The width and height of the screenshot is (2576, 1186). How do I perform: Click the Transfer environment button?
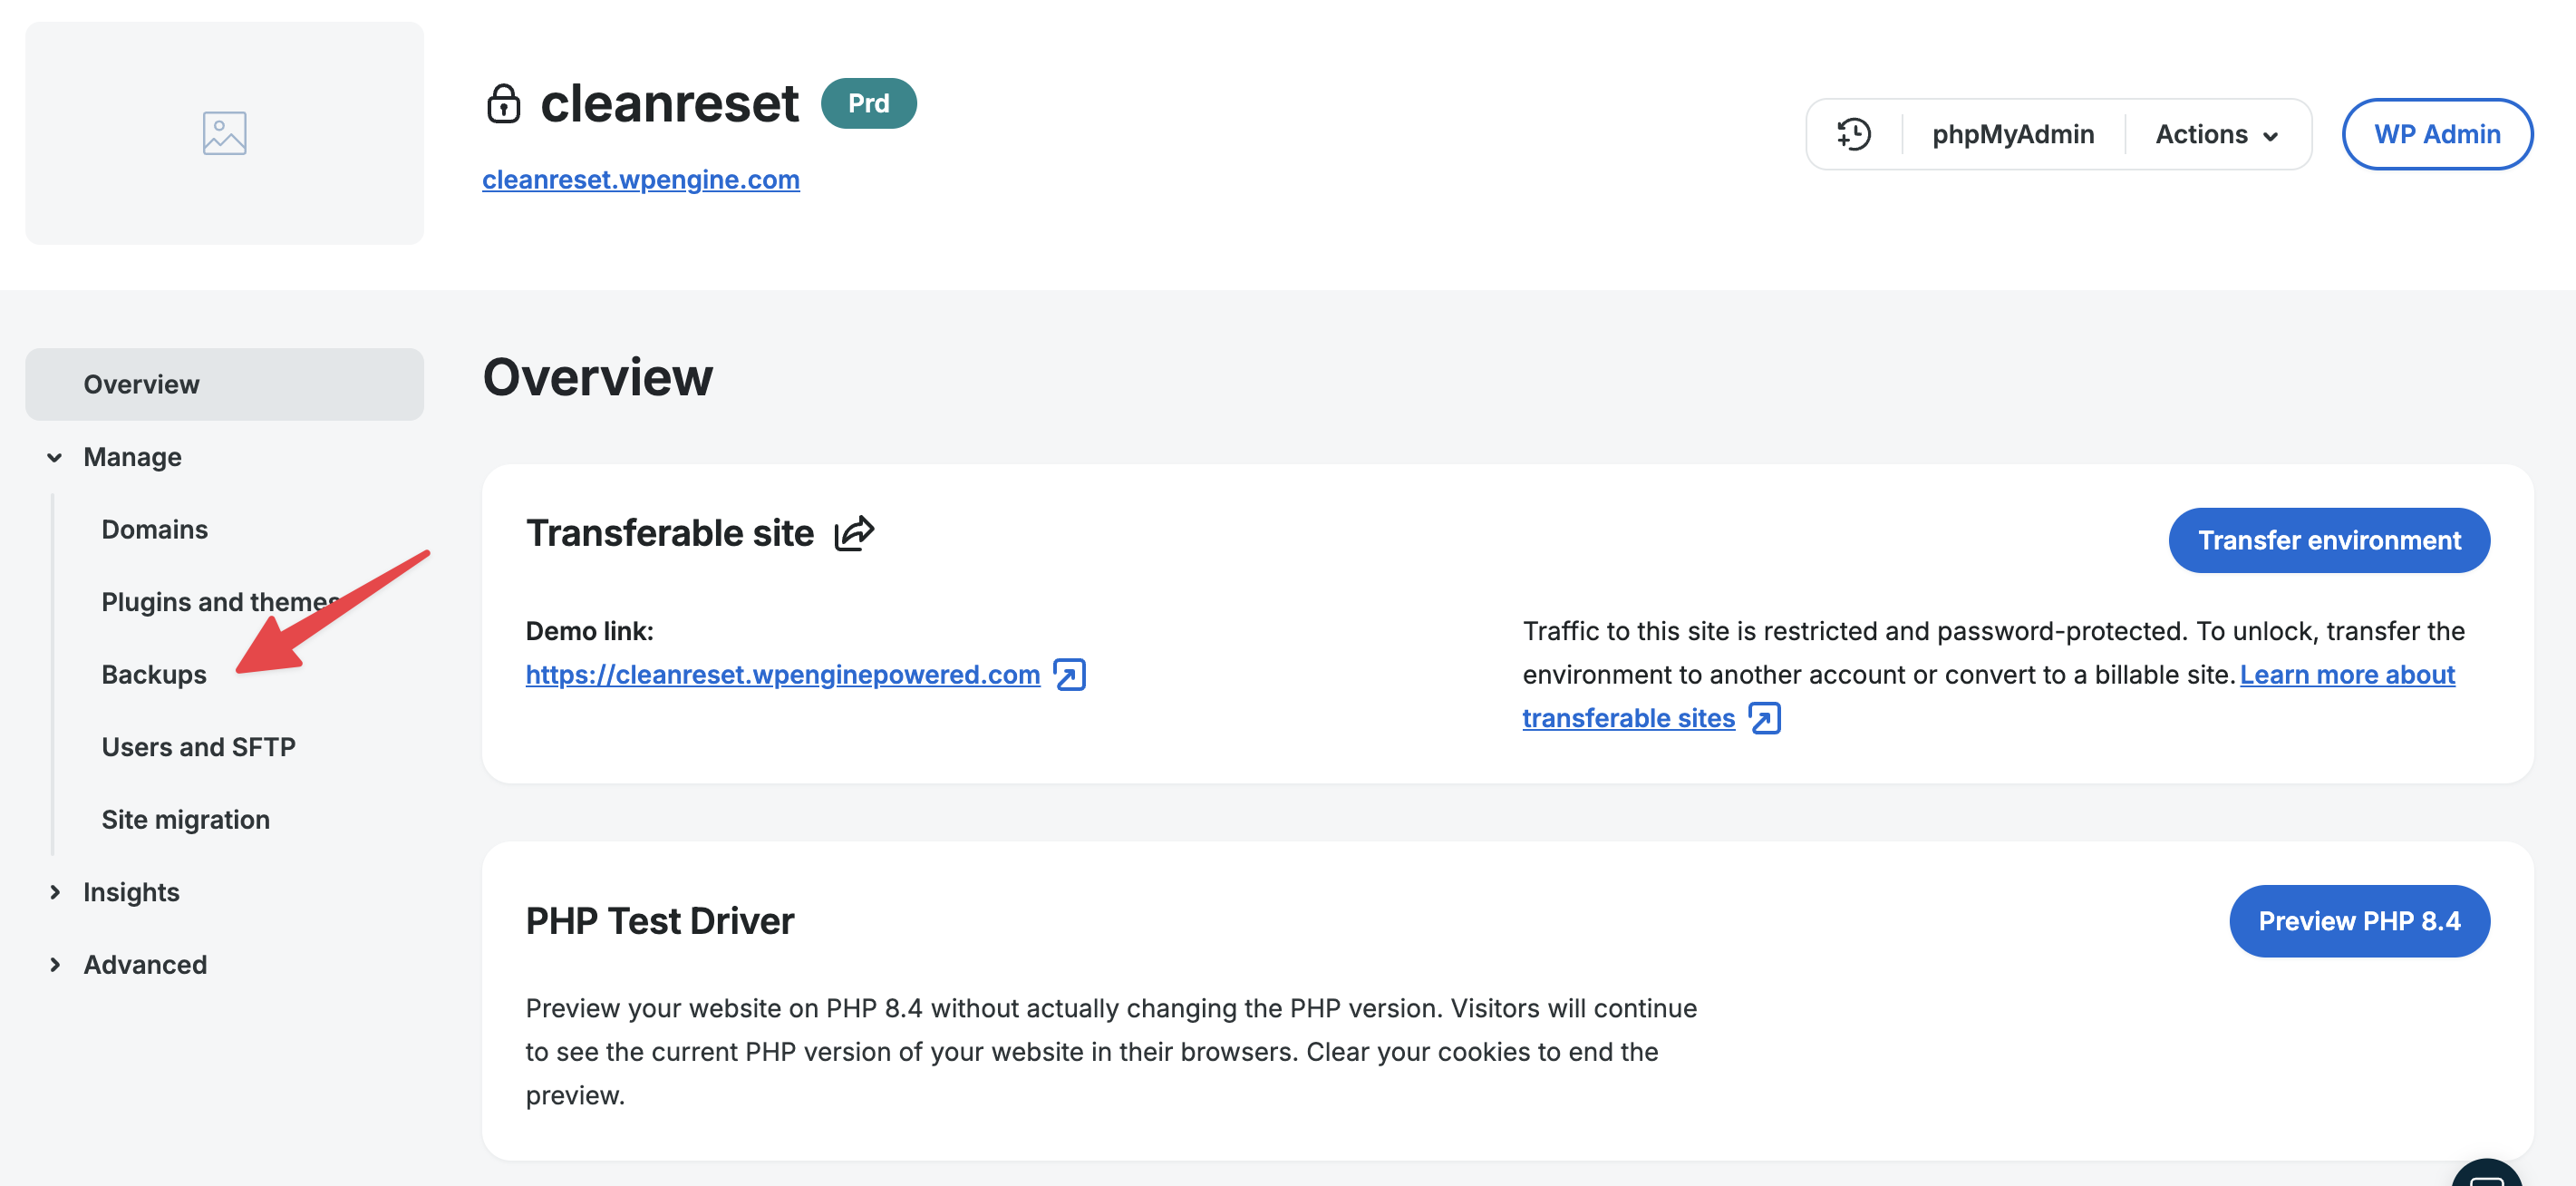[2328, 540]
